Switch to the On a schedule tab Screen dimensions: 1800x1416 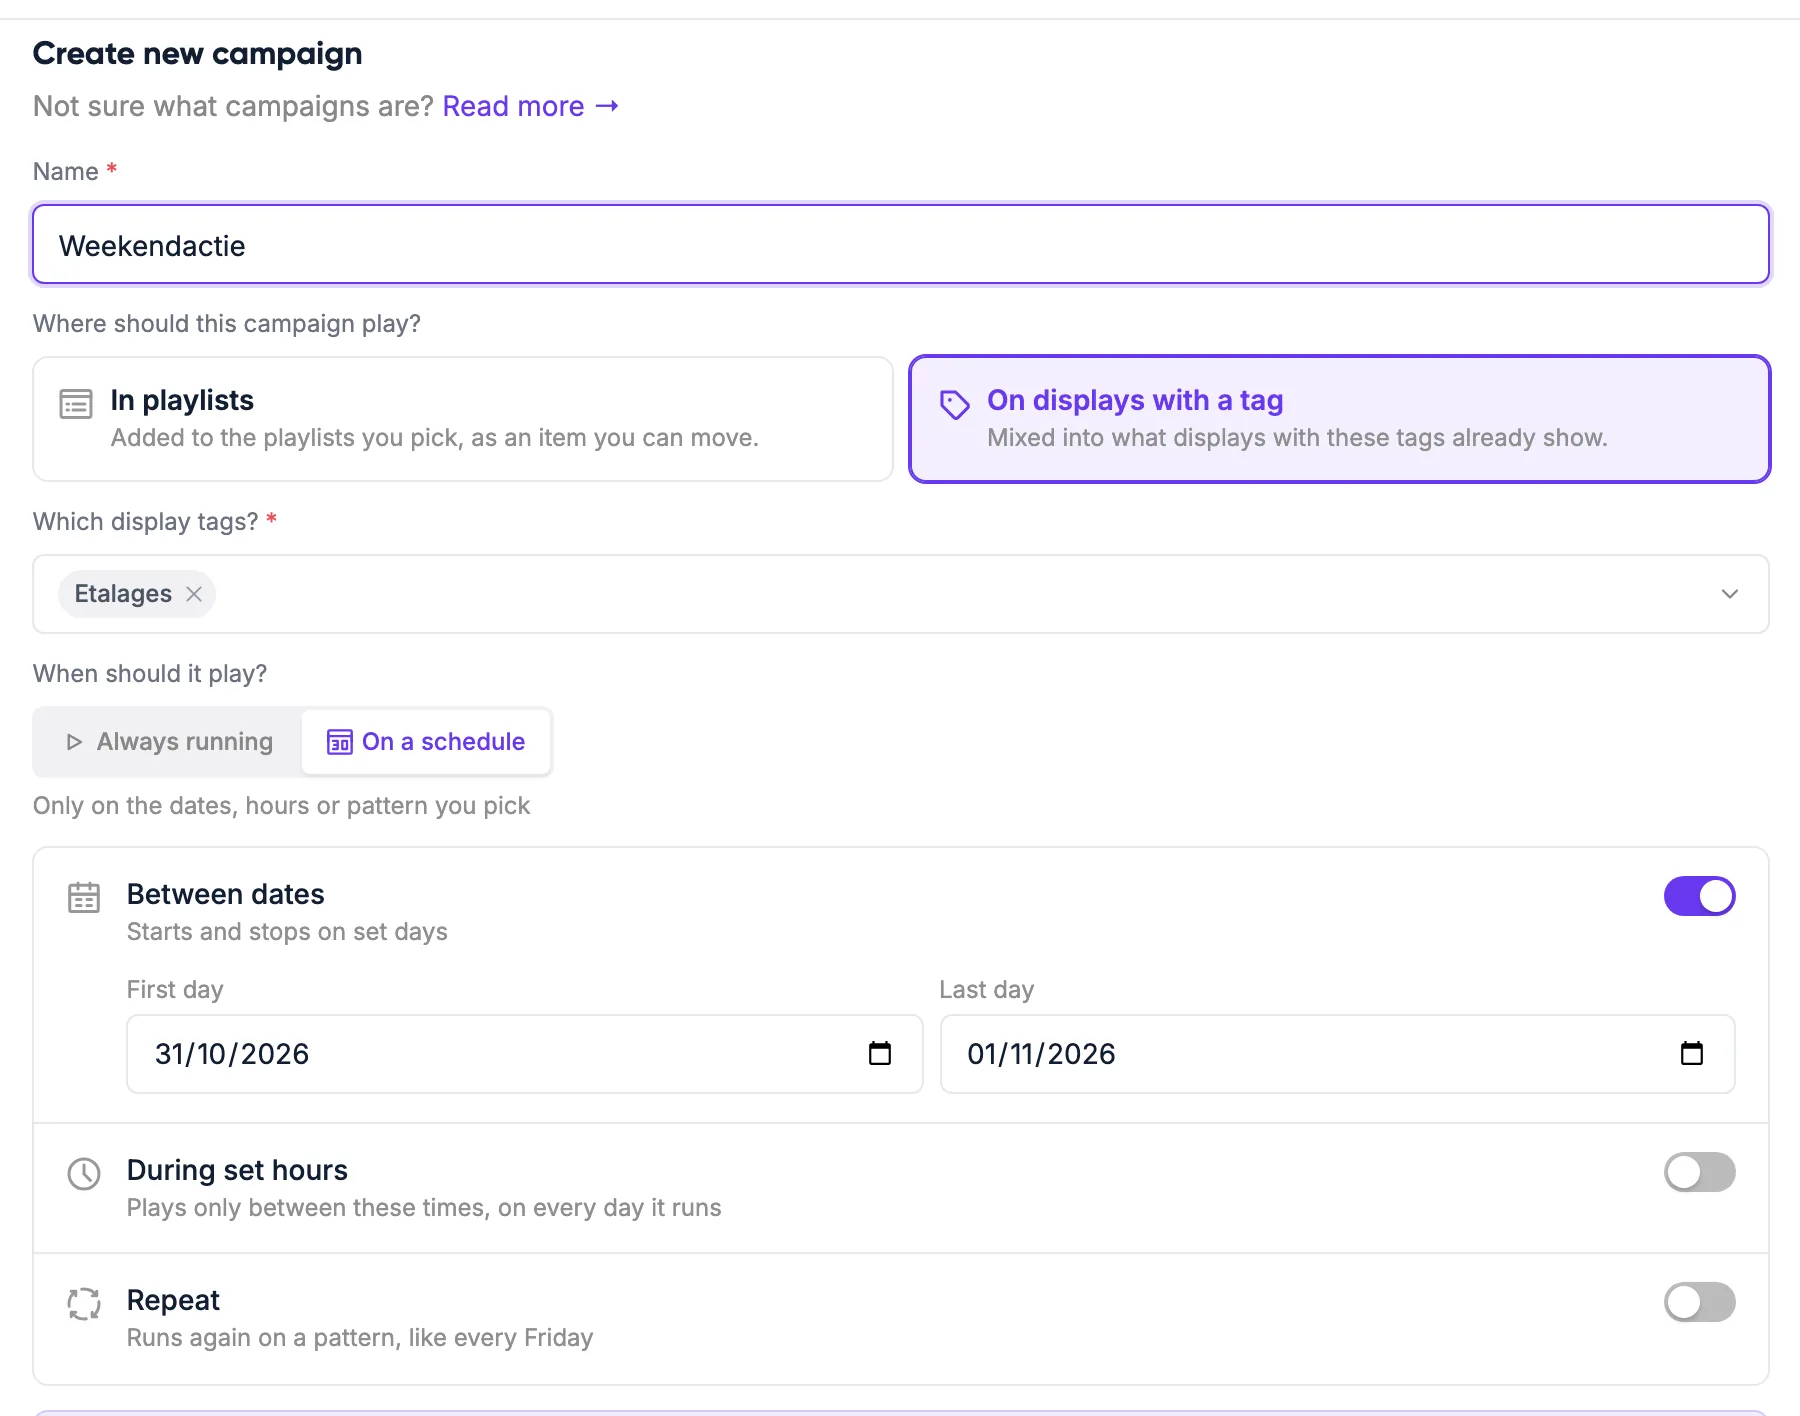pos(426,742)
